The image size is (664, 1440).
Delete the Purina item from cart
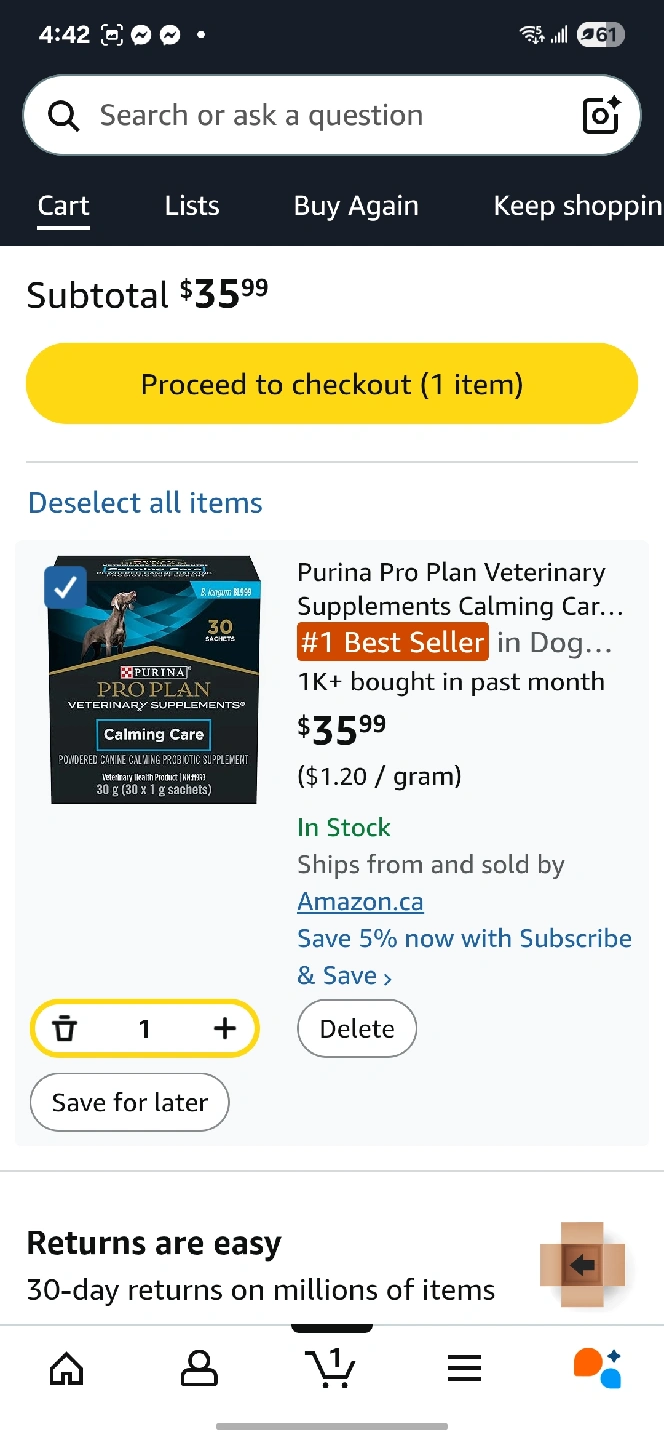pyautogui.click(x=357, y=1029)
